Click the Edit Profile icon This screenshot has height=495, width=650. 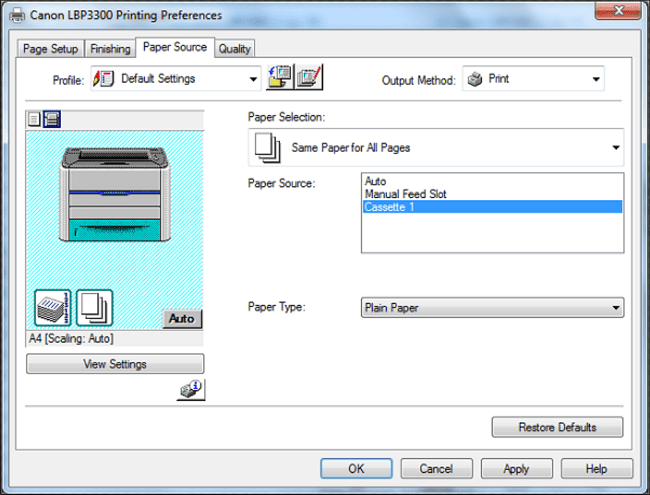(x=309, y=77)
